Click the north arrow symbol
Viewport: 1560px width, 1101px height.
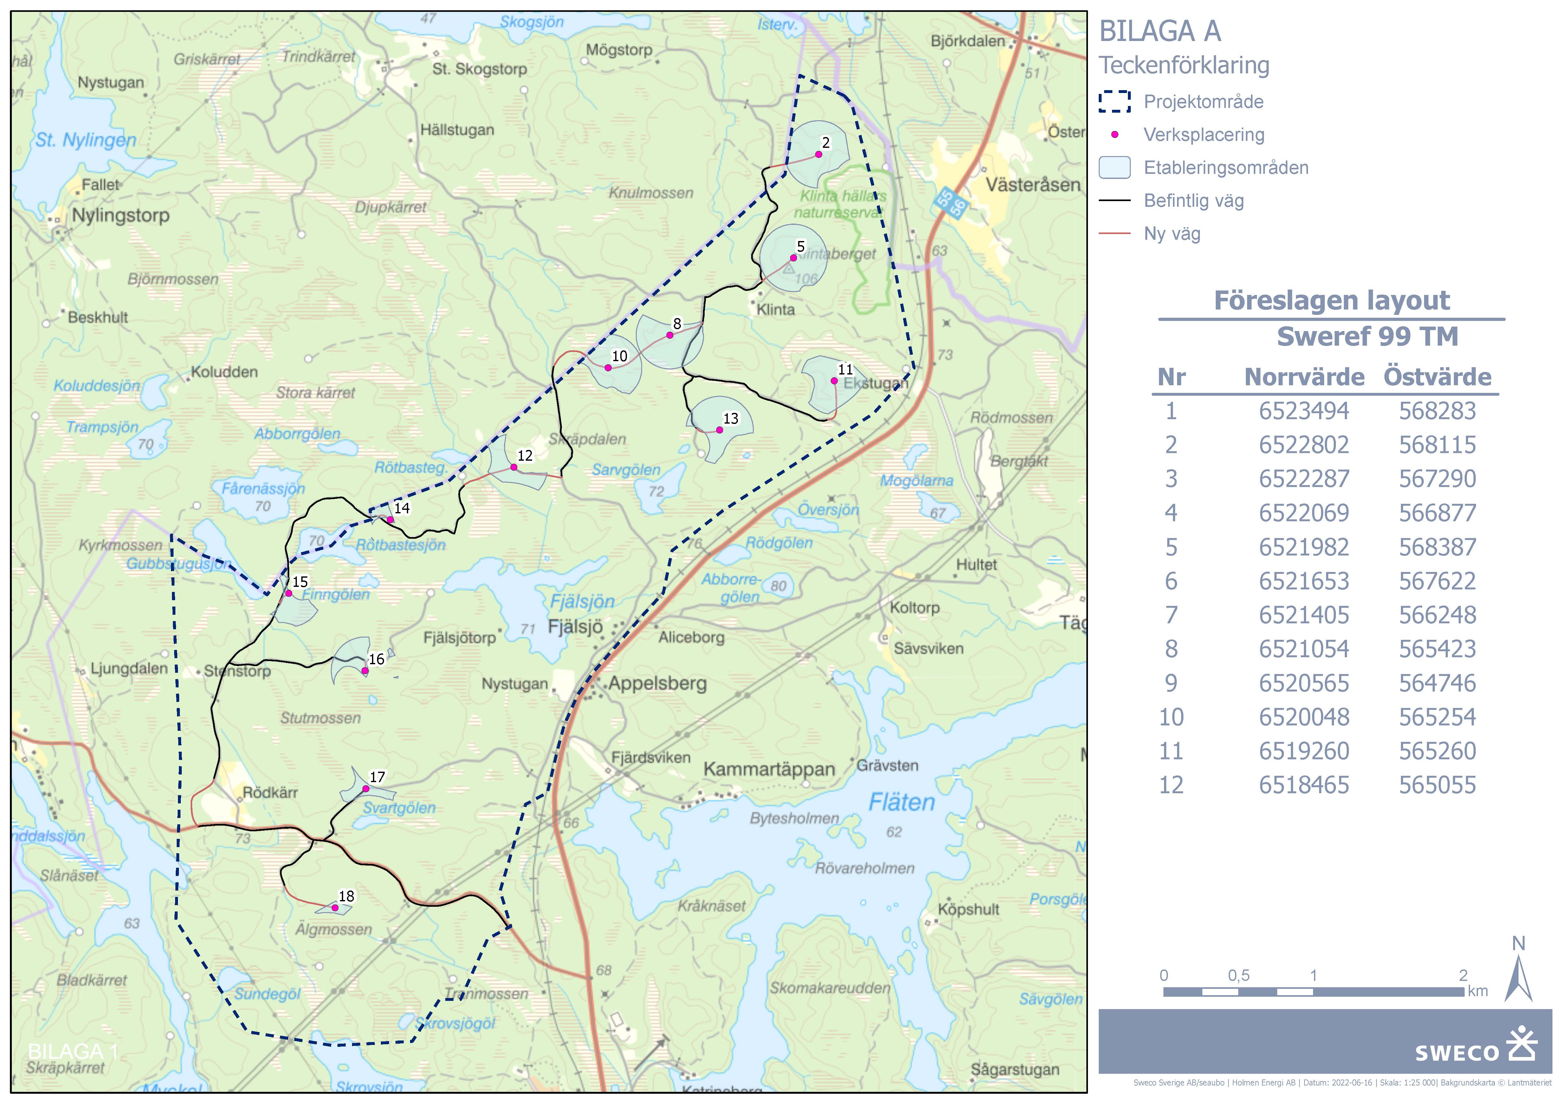1519,971
